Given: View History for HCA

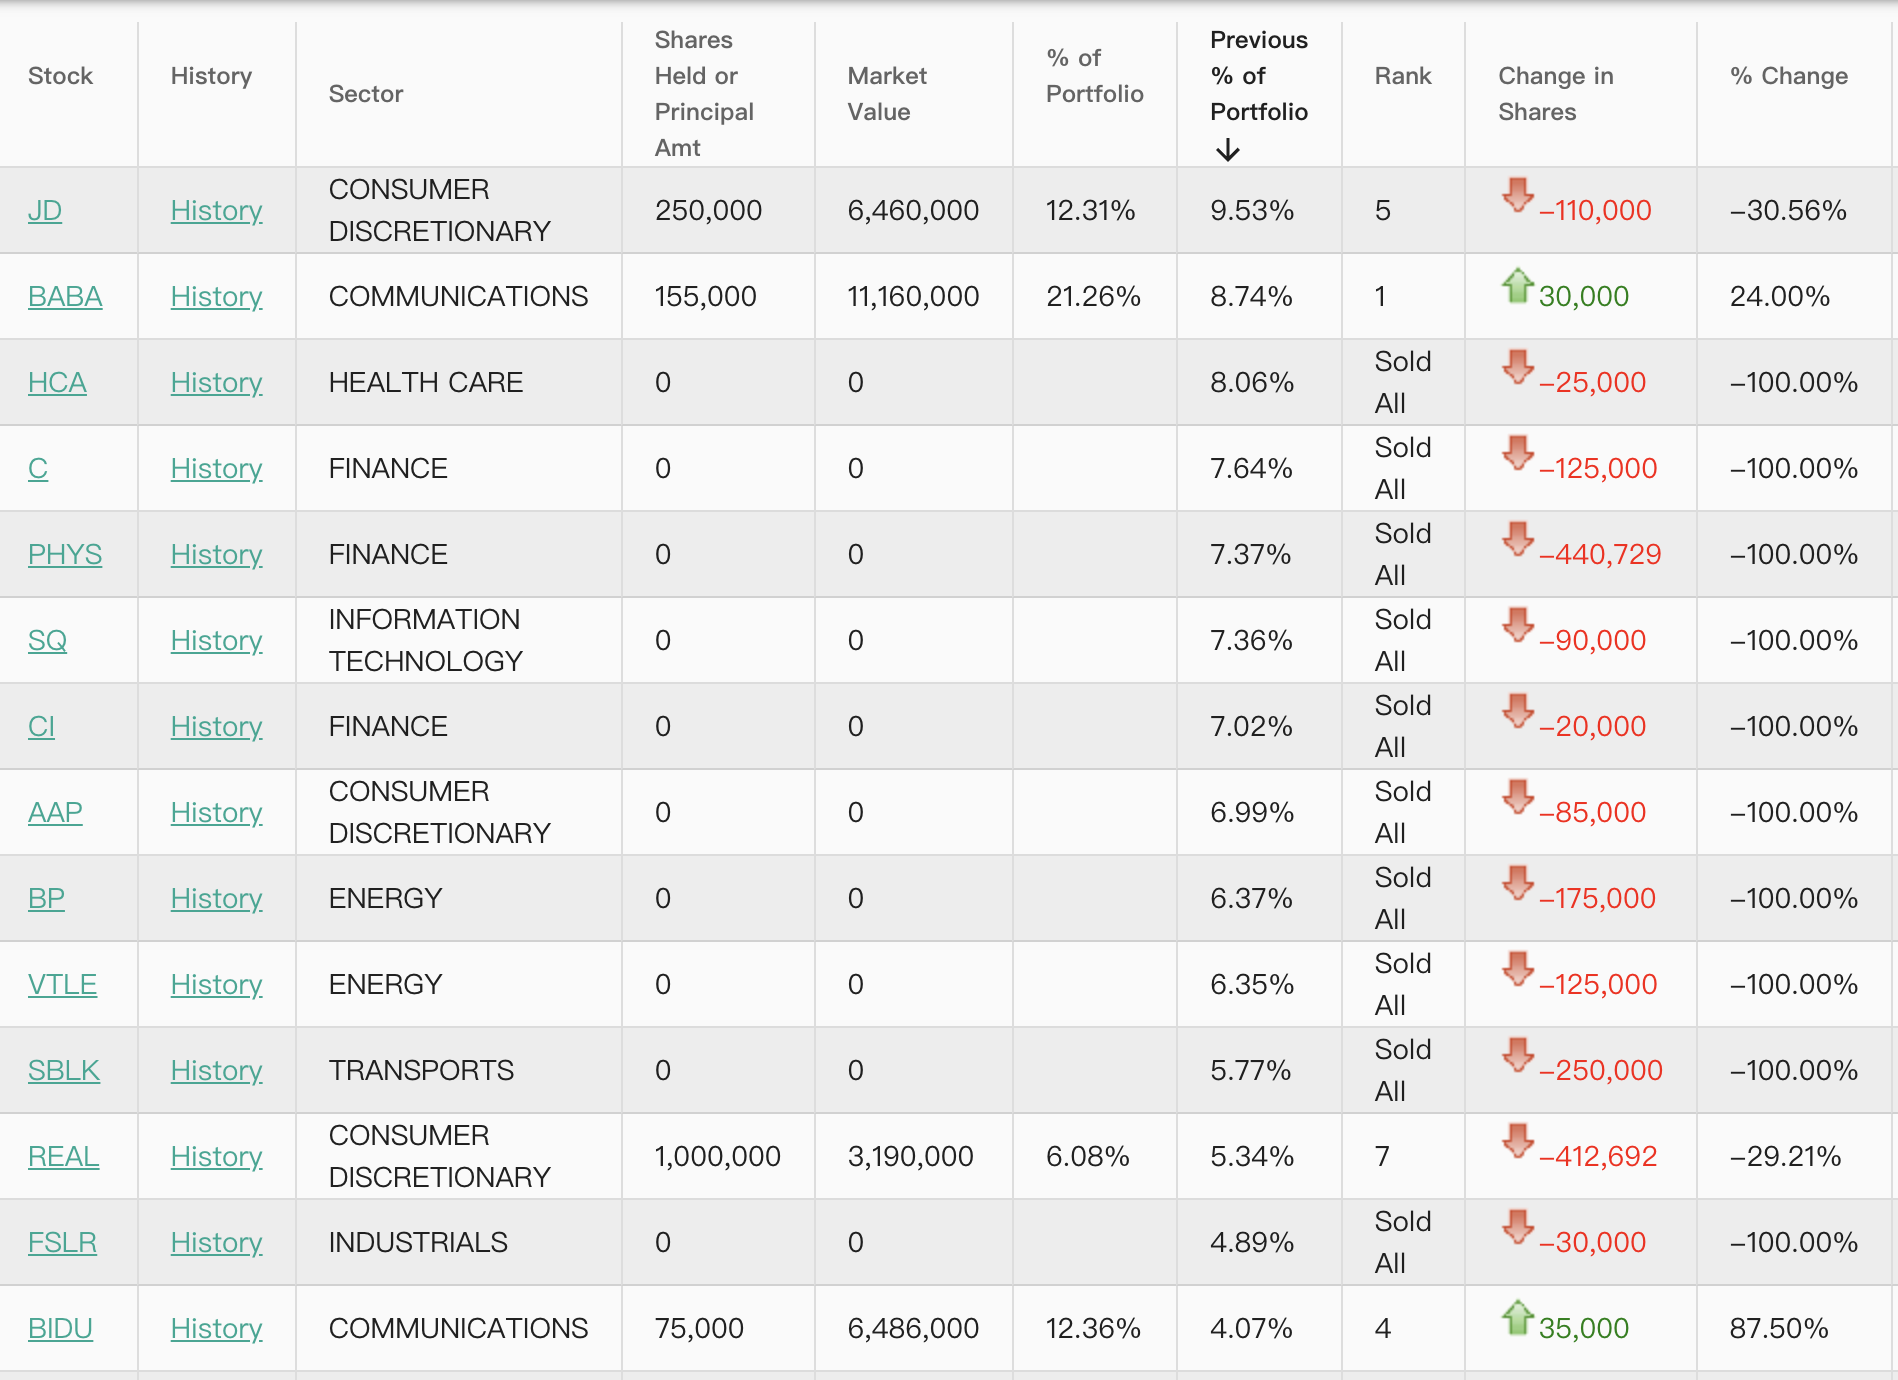Looking at the screenshot, I should pos(217,382).
